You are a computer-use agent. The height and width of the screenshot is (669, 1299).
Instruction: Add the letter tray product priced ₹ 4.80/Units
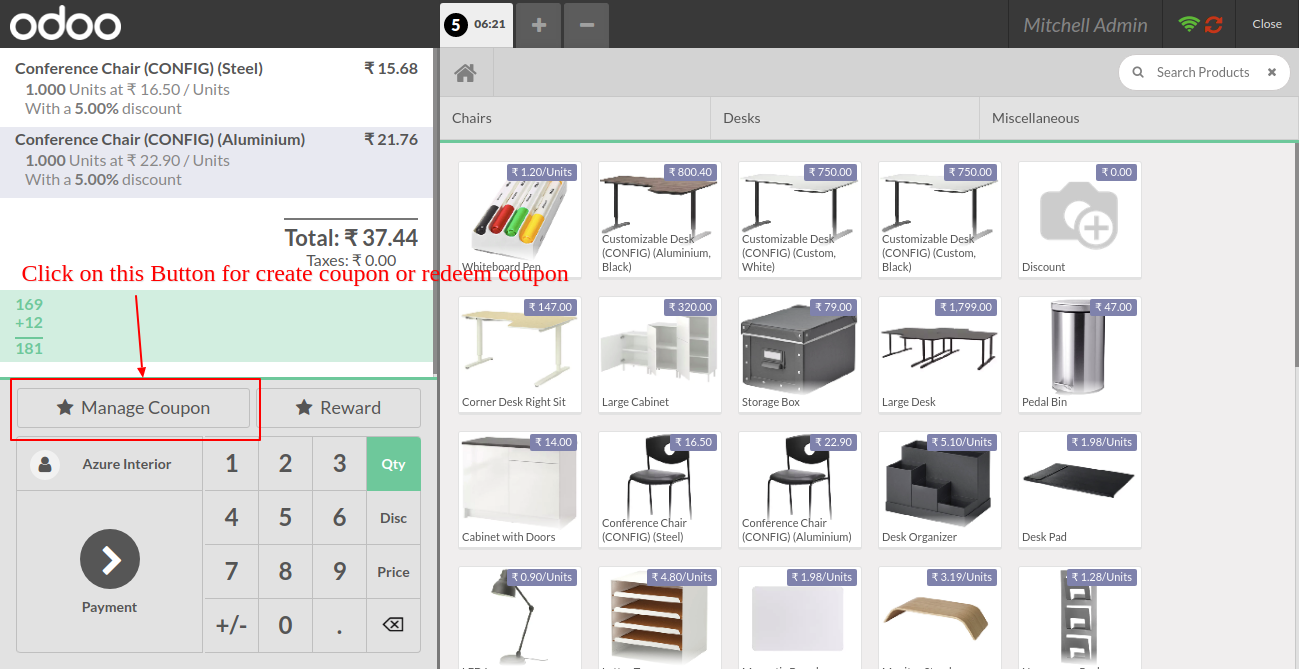click(660, 618)
